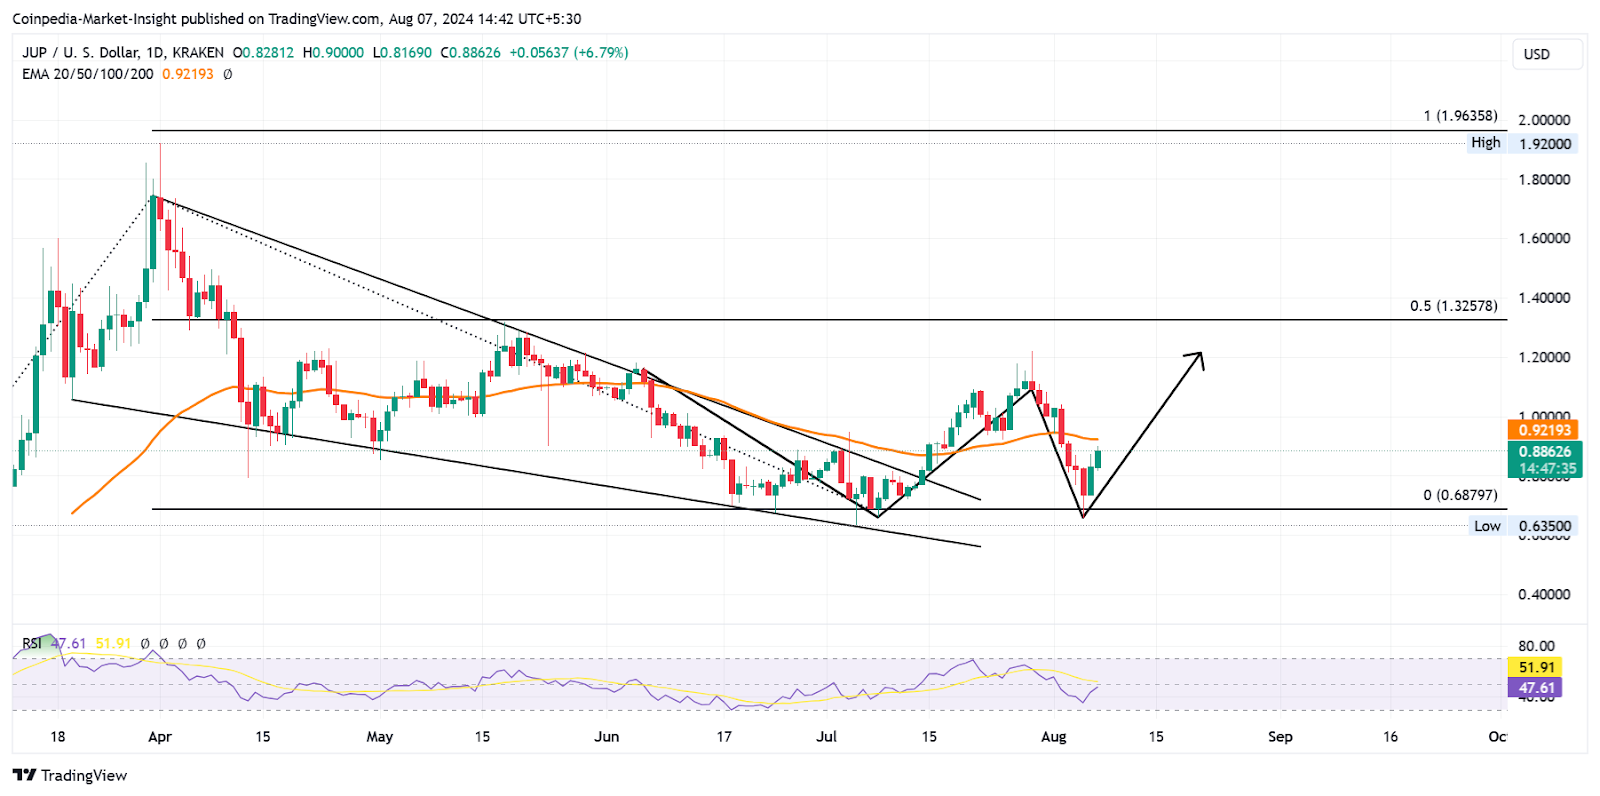Click RSI value 47.61 in the legend

[69, 643]
